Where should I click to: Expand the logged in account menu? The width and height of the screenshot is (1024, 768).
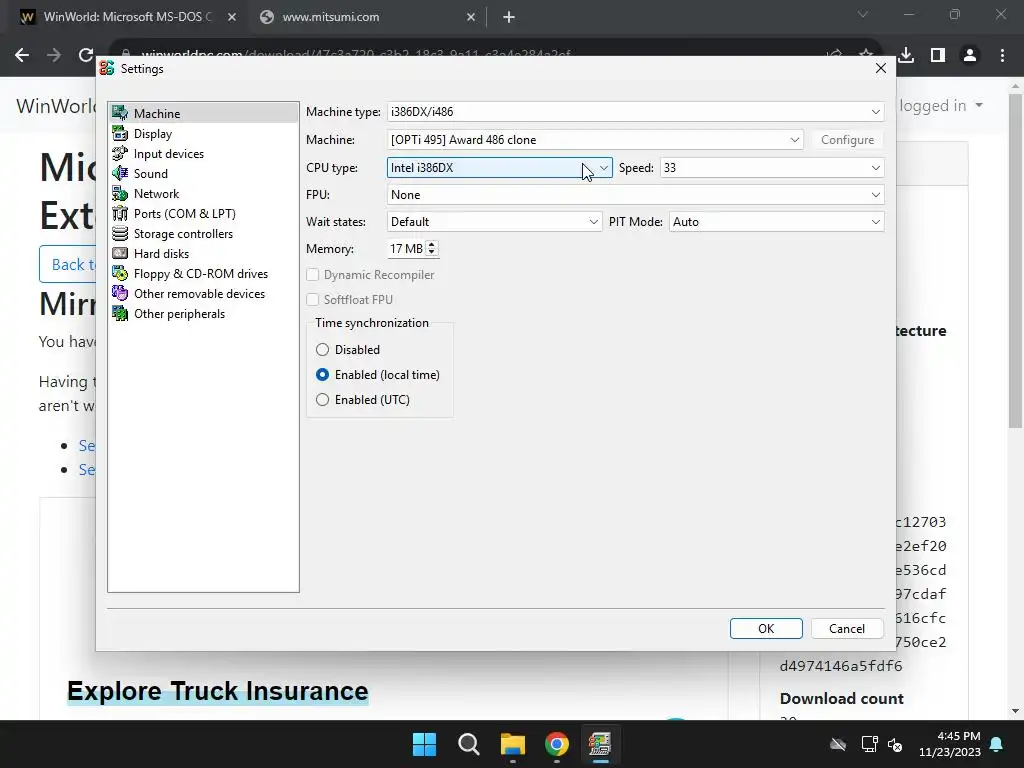[x=940, y=106]
